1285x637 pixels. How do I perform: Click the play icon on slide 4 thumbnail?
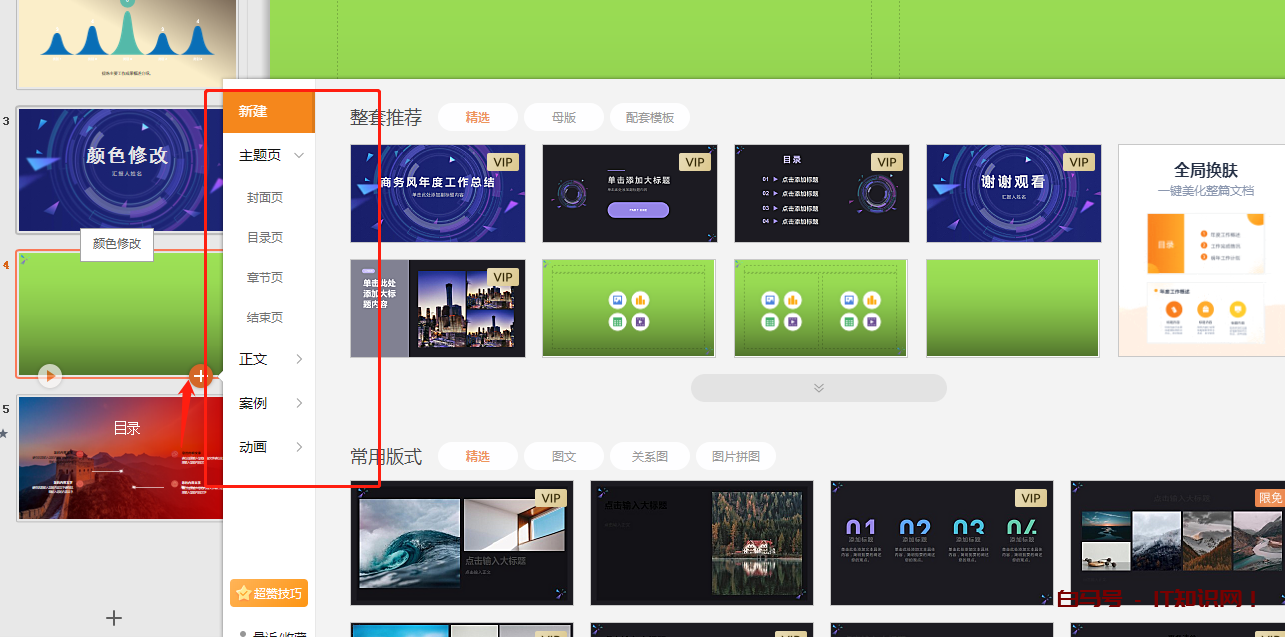coord(49,376)
